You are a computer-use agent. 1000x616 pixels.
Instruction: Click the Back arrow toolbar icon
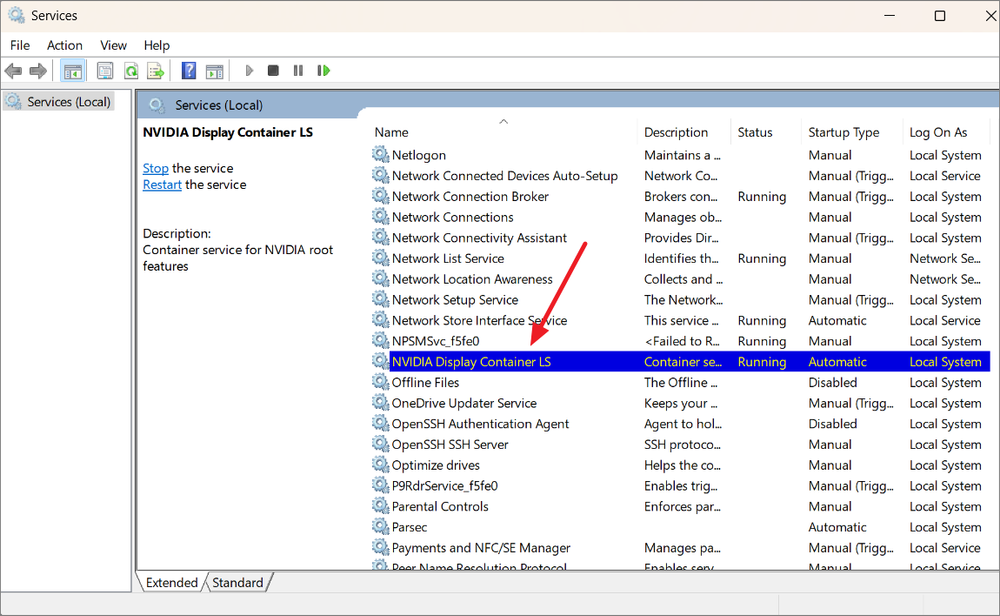13,71
